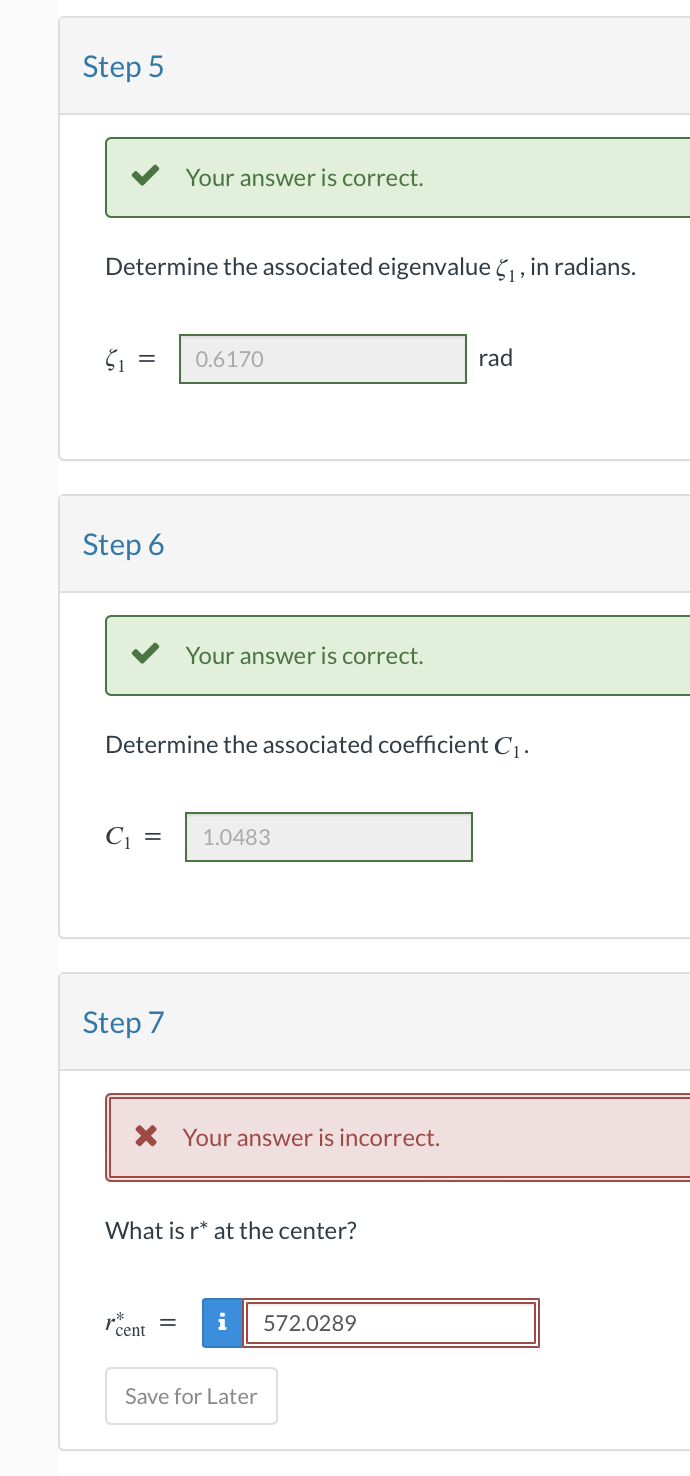
Task: Select the Save for Later button
Action: click(191, 1396)
